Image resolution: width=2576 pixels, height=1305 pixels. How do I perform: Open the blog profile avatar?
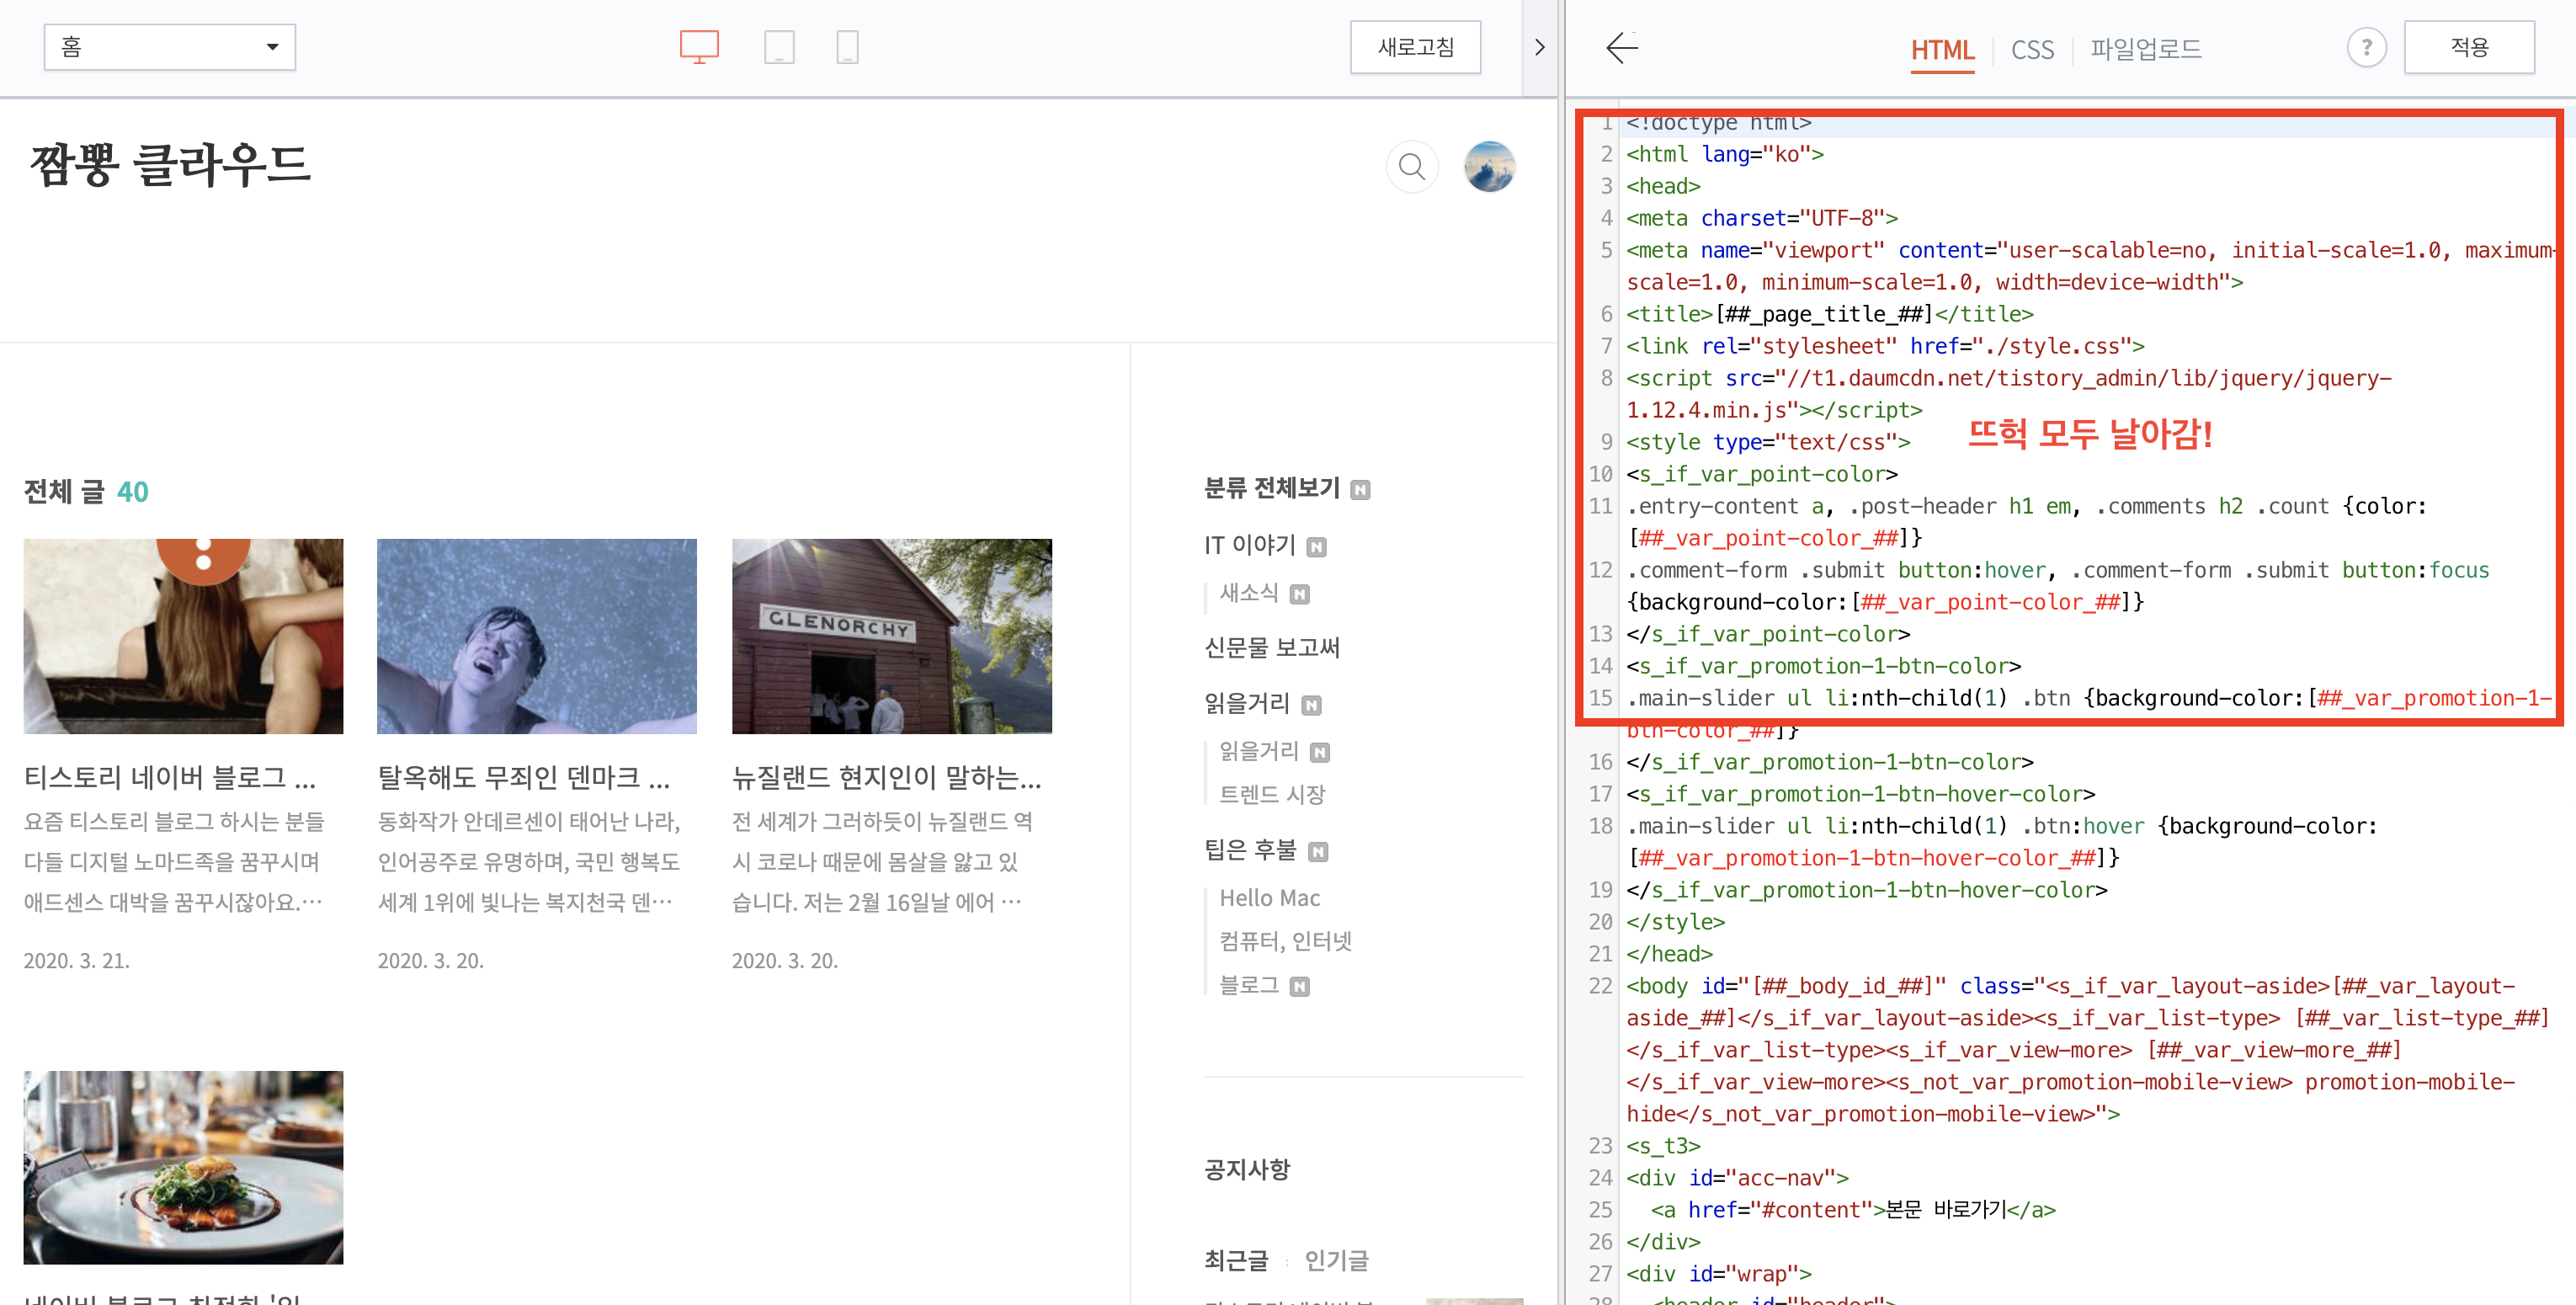1489,166
